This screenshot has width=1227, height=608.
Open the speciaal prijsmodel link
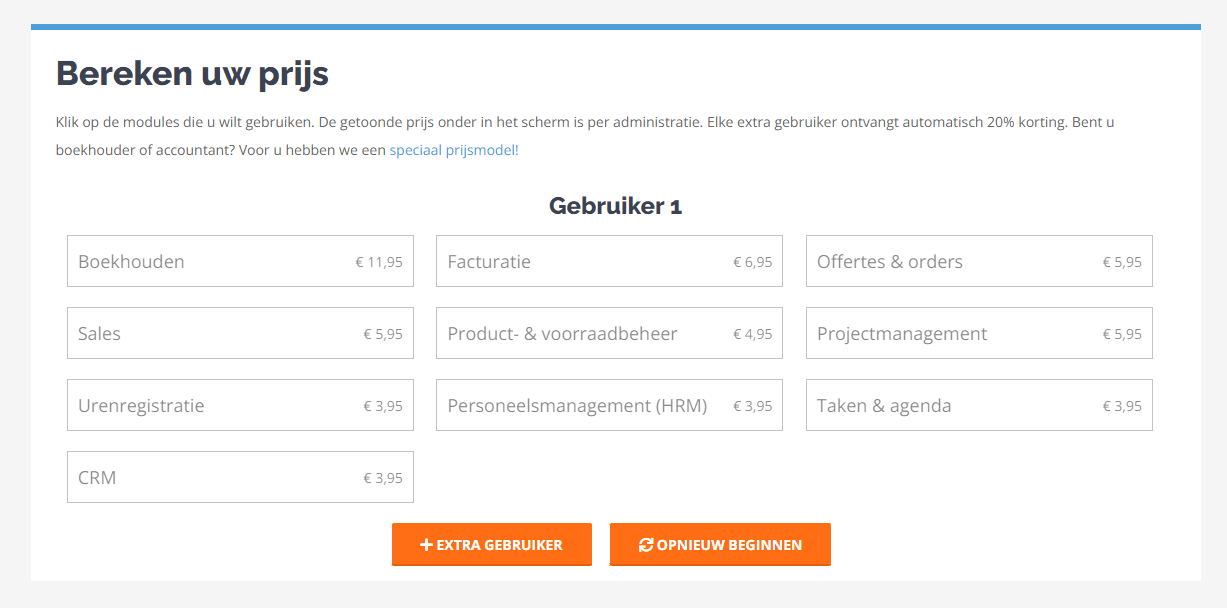point(455,149)
